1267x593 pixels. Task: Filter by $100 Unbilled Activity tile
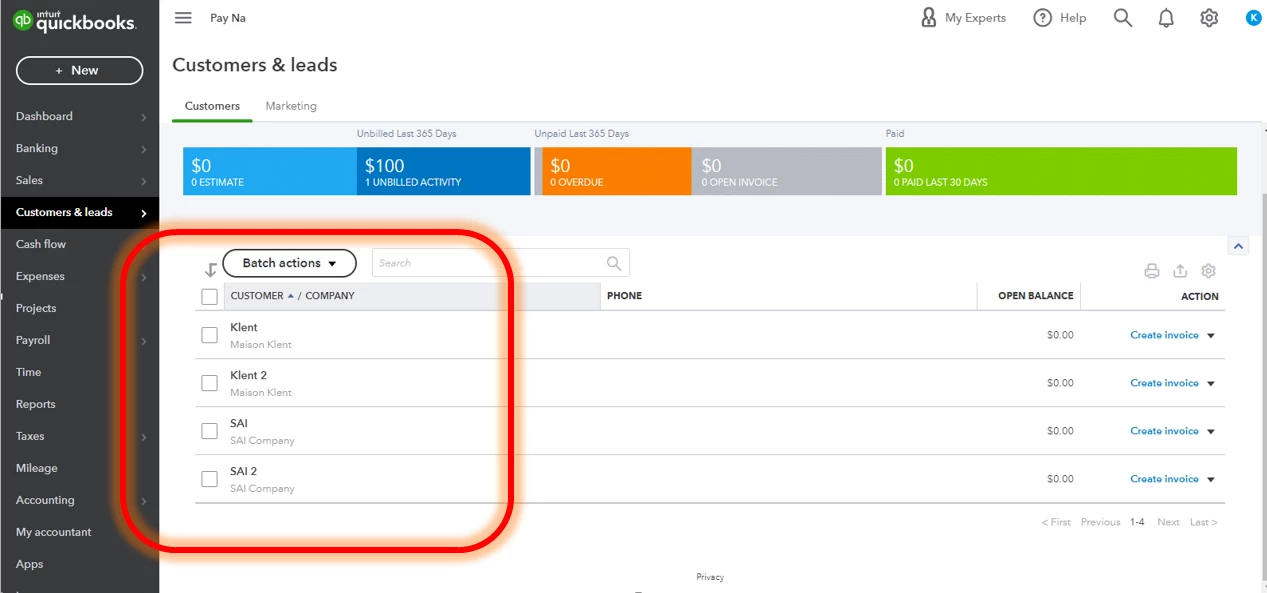444,171
